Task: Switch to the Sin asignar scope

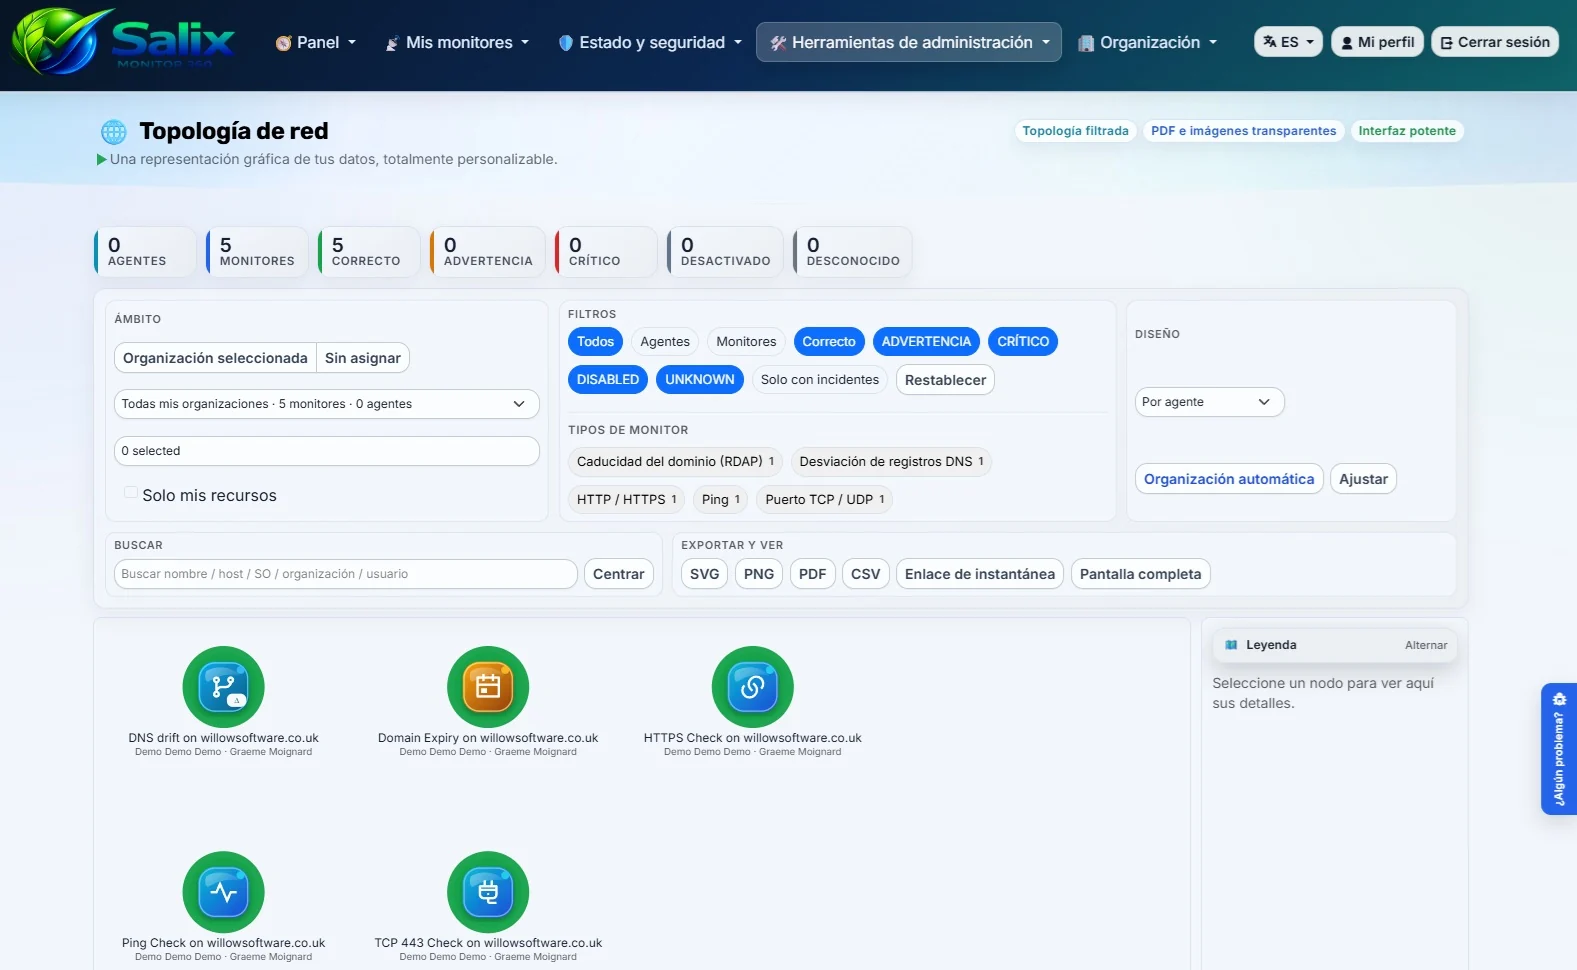Action: click(x=363, y=358)
